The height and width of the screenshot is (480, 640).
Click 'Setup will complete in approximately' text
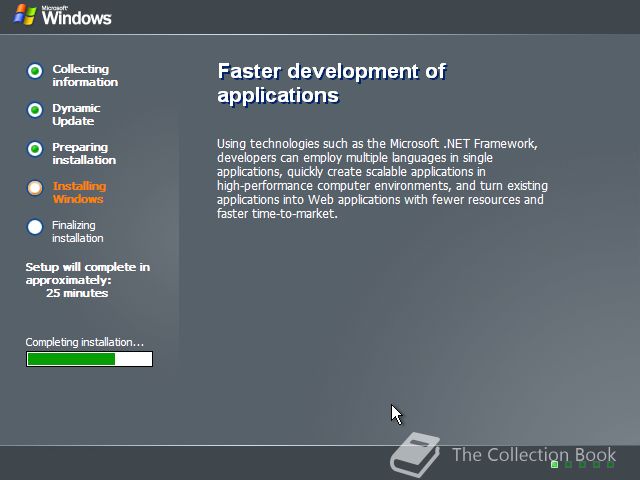pos(88,273)
